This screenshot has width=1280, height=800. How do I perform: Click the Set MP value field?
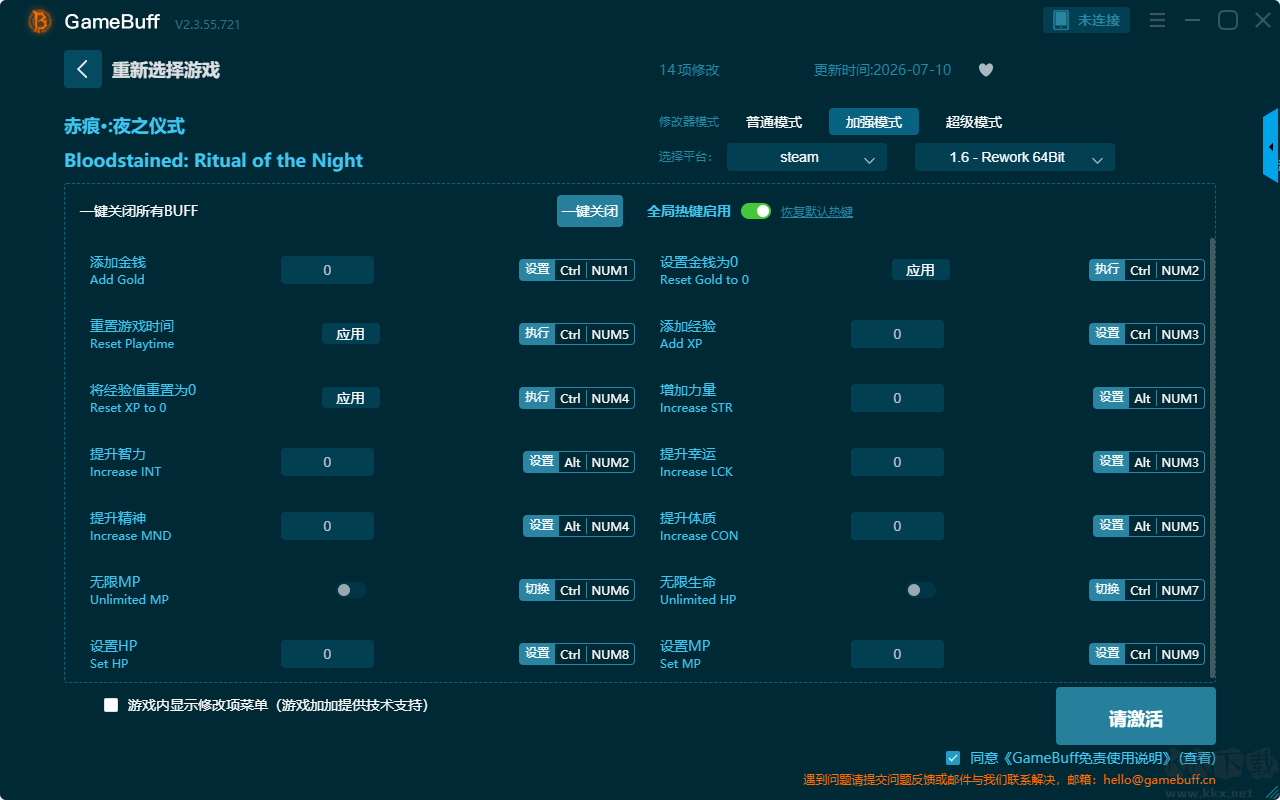pos(897,654)
